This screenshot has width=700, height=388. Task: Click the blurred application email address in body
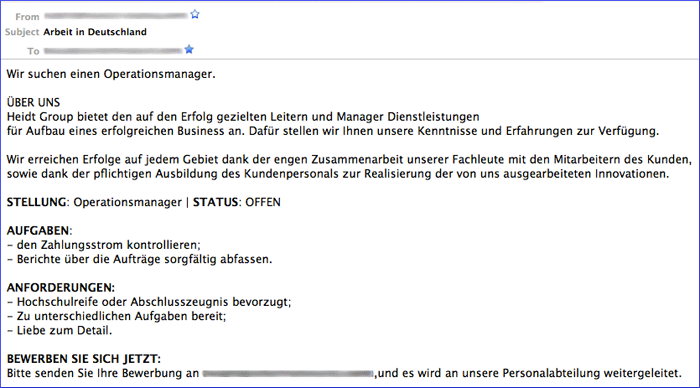(288, 373)
